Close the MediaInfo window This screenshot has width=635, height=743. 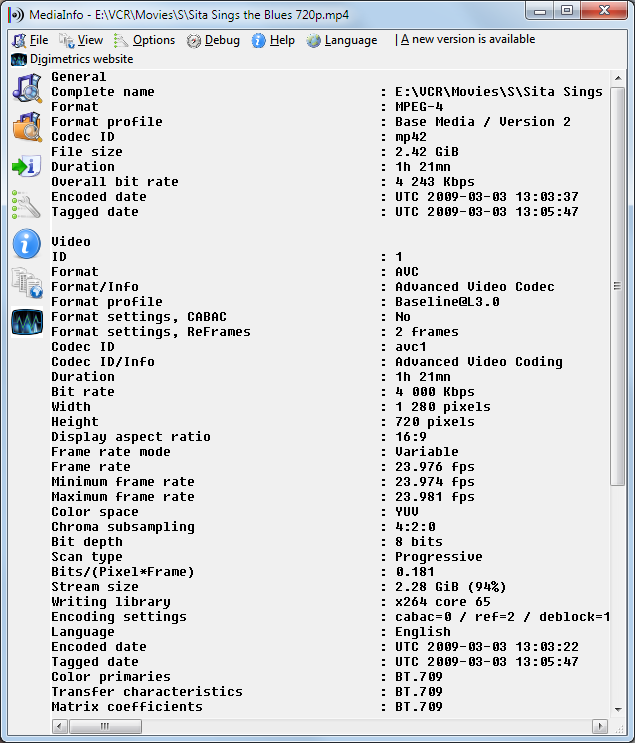(604, 11)
